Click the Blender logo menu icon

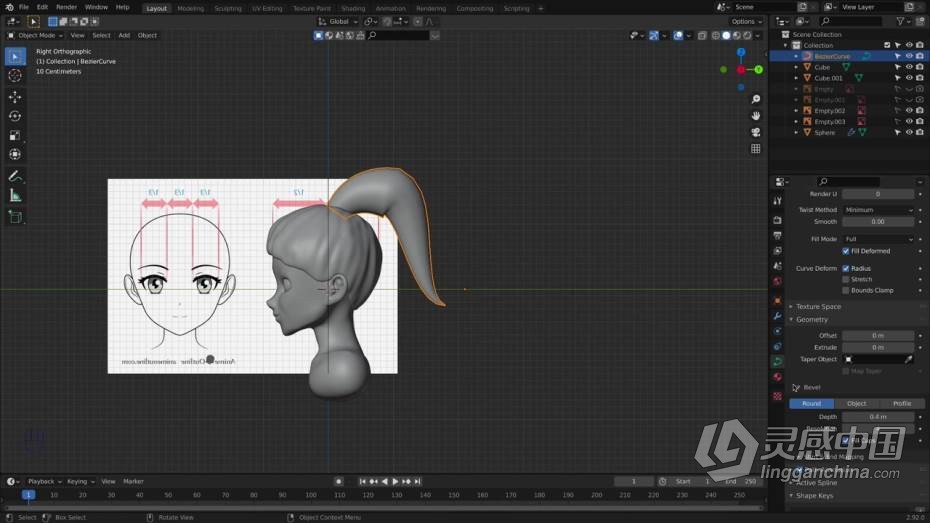point(9,7)
